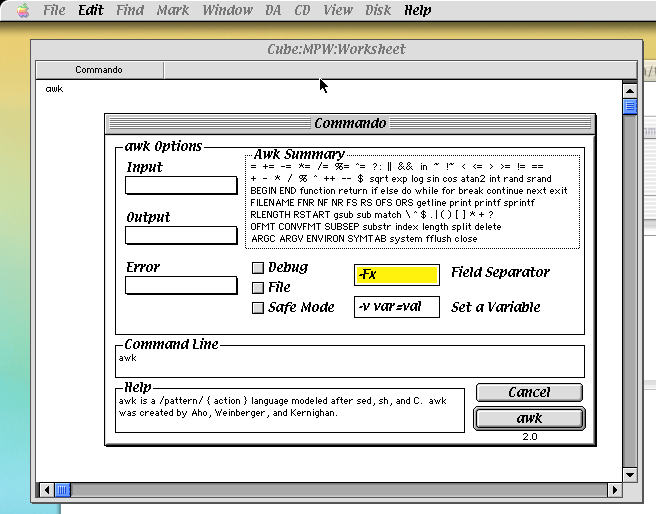Open the Help menu

tap(417, 10)
